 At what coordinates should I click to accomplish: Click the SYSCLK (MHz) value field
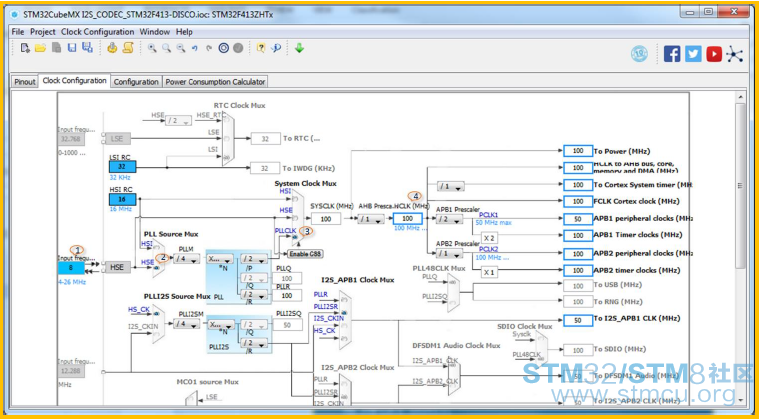pos(326,219)
